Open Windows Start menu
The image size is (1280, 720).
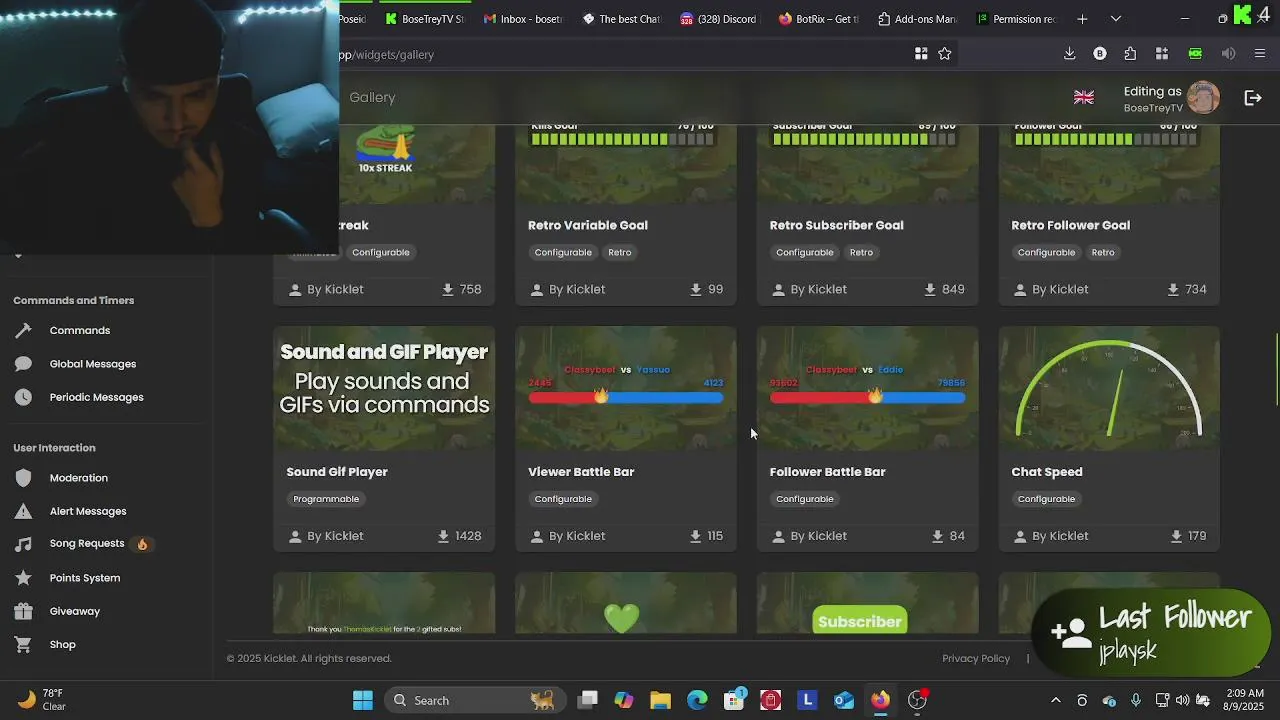click(x=363, y=700)
